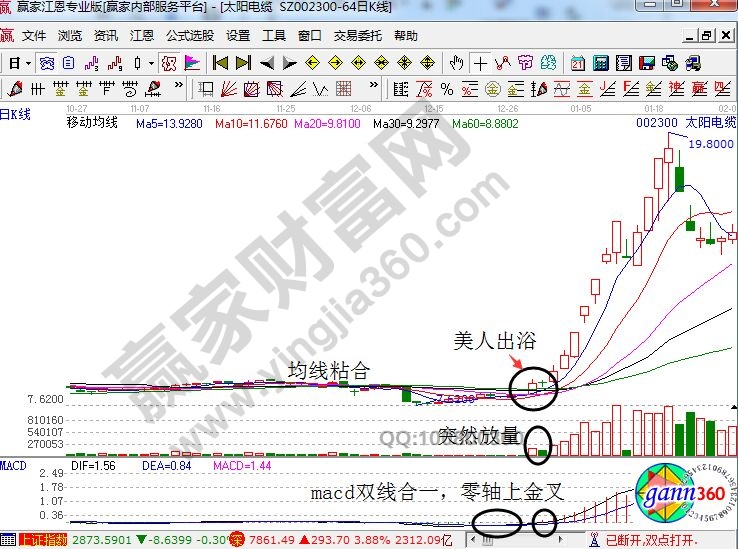
Task: Select the candlestick chart type icon
Action: coord(137,63)
